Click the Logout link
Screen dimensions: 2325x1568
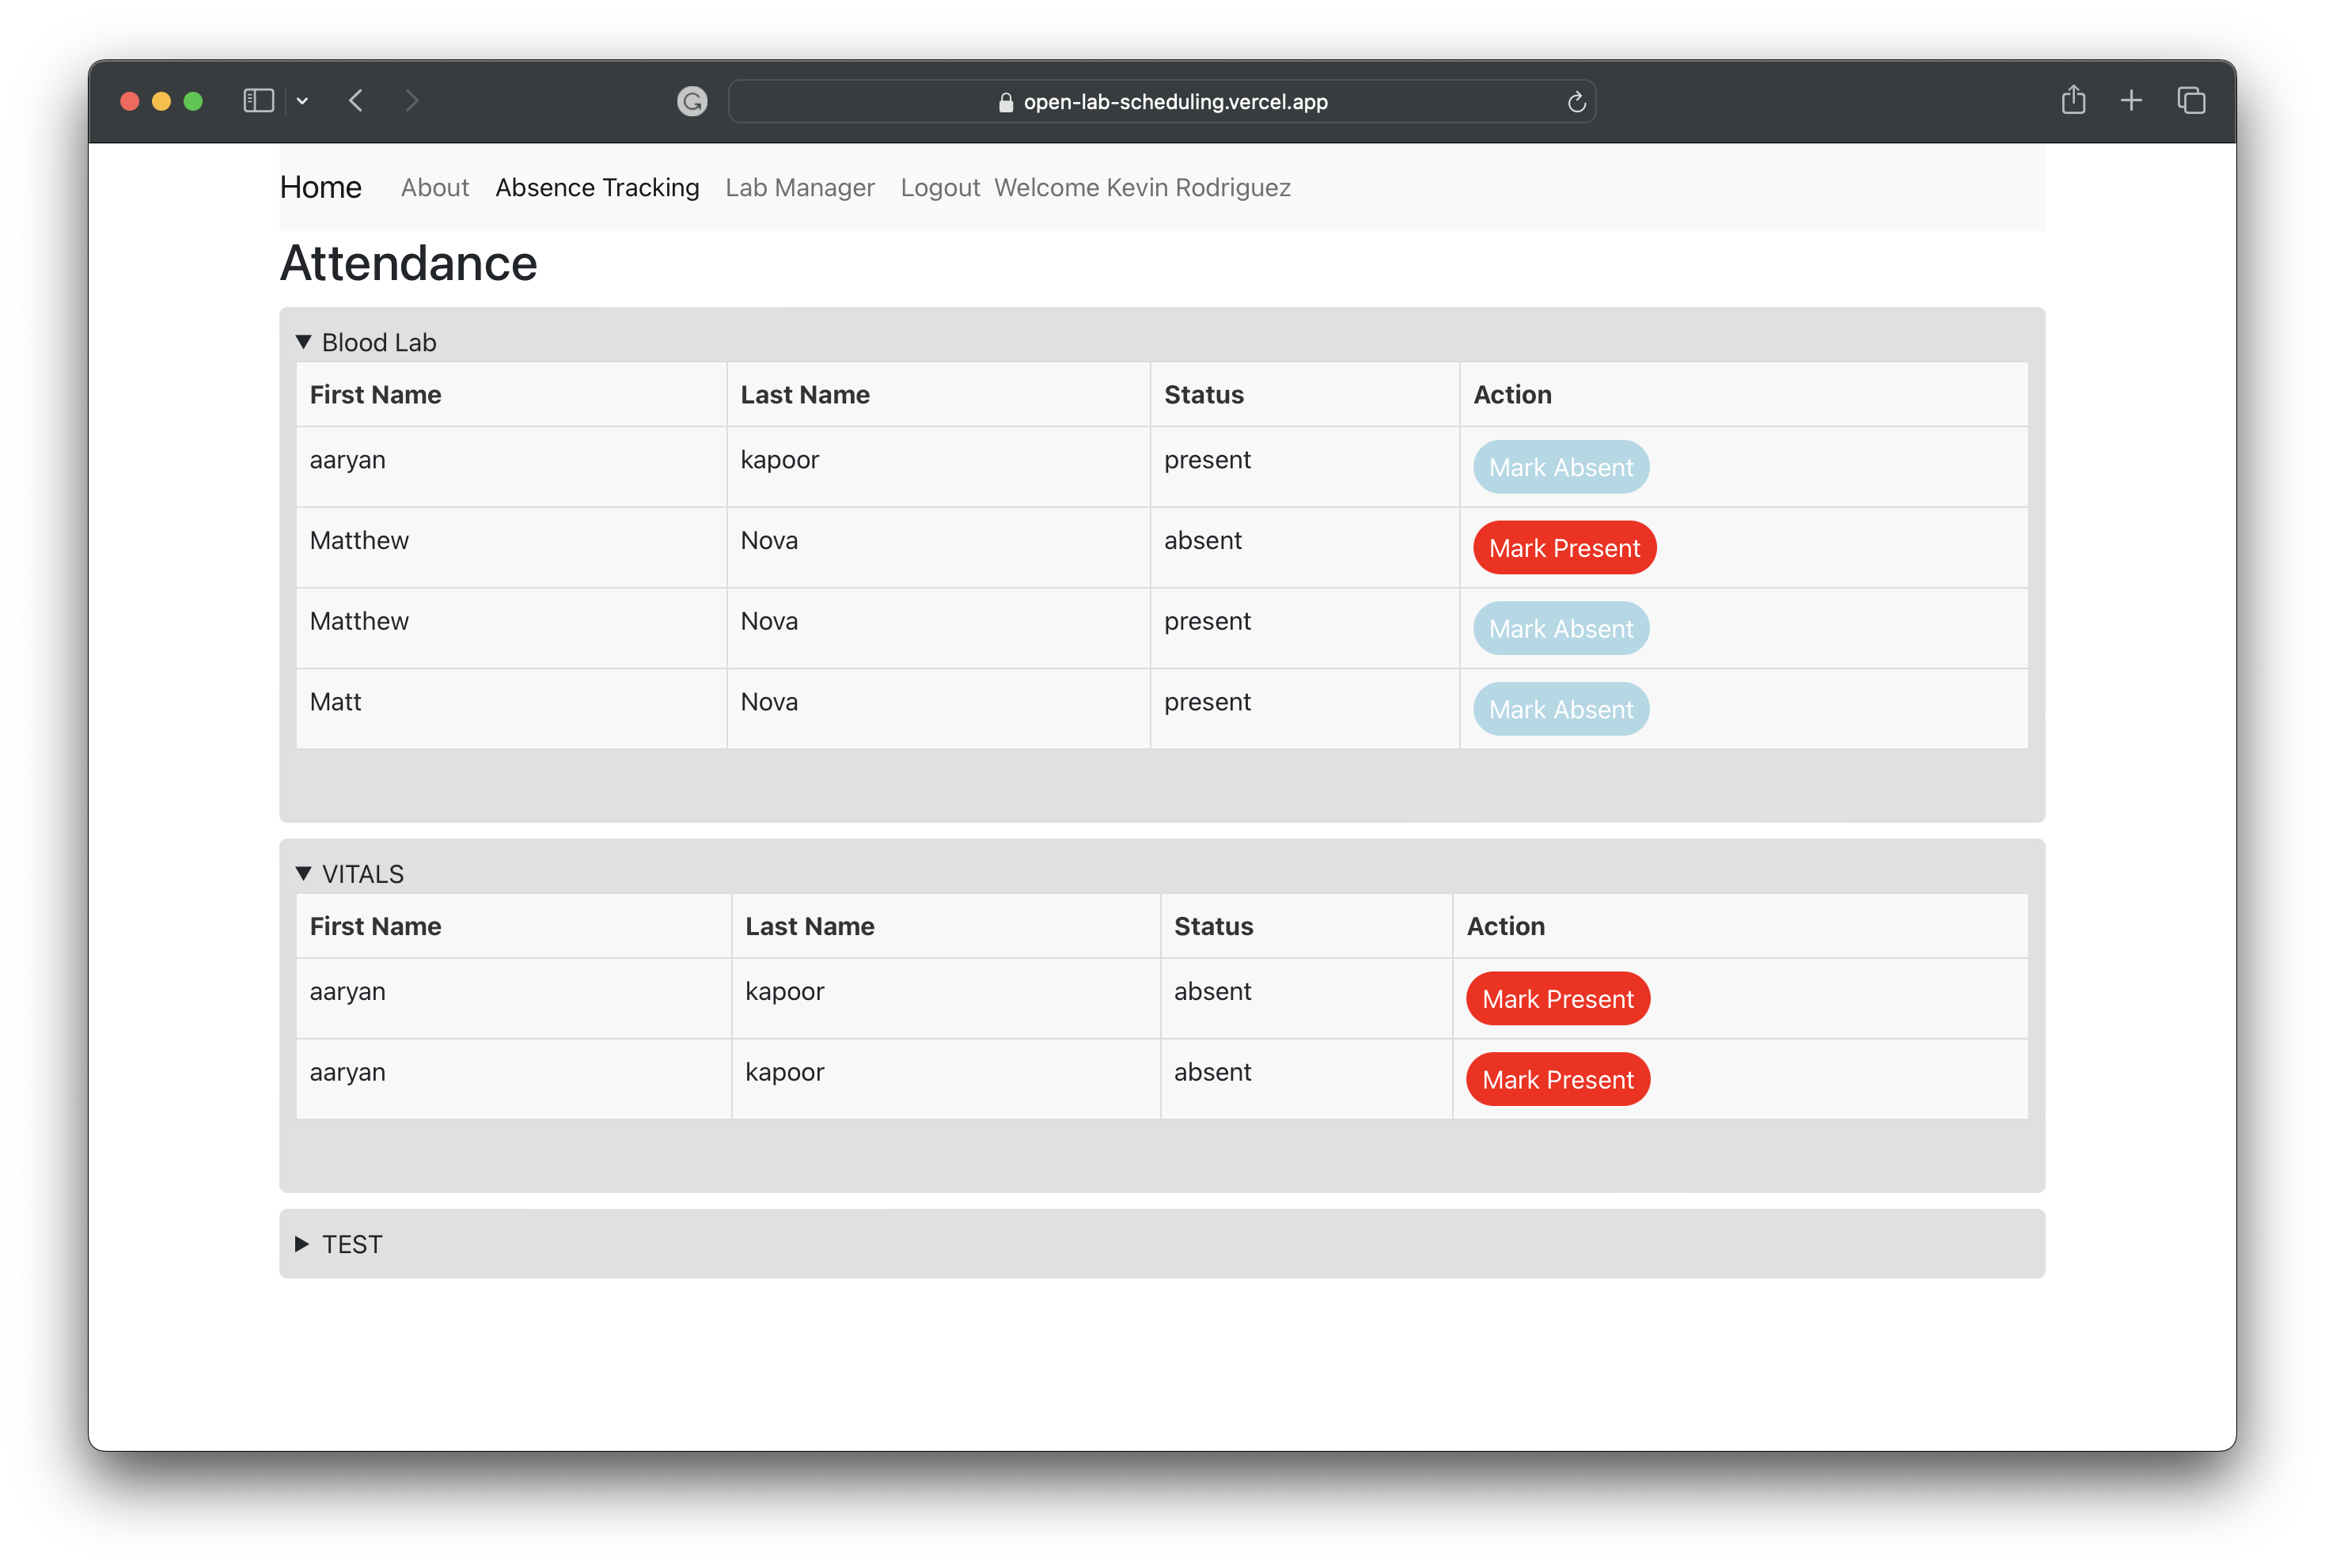point(939,188)
